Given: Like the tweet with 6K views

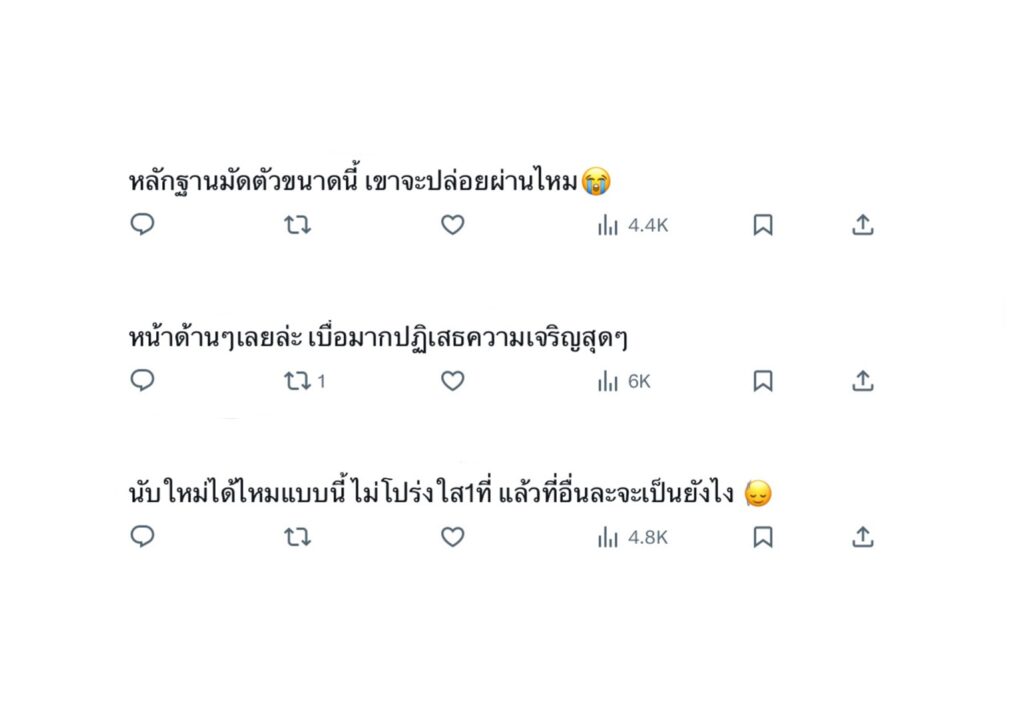Looking at the screenshot, I should point(453,381).
